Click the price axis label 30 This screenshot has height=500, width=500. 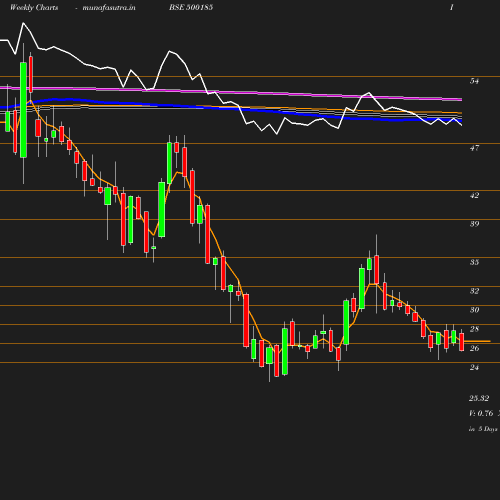coord(474,310)
